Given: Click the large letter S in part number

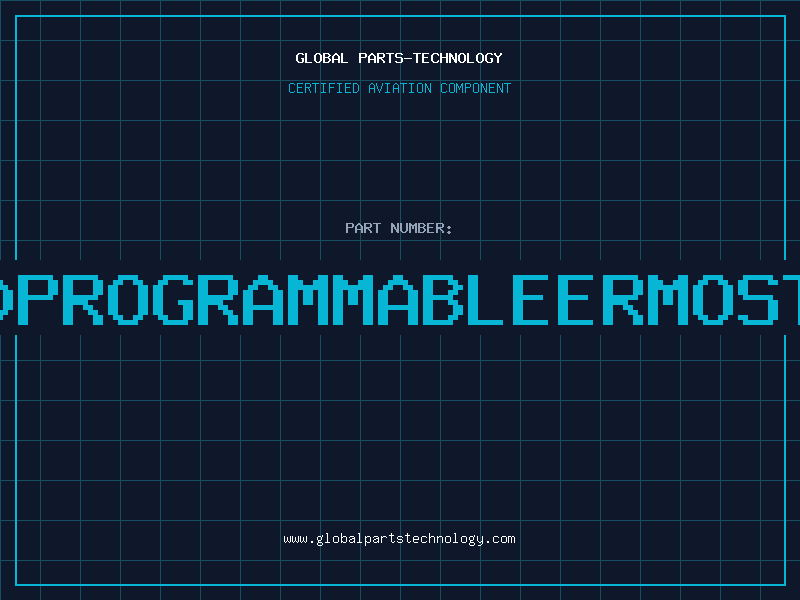Looking at the screenshot, I should (x=758, y=299).
